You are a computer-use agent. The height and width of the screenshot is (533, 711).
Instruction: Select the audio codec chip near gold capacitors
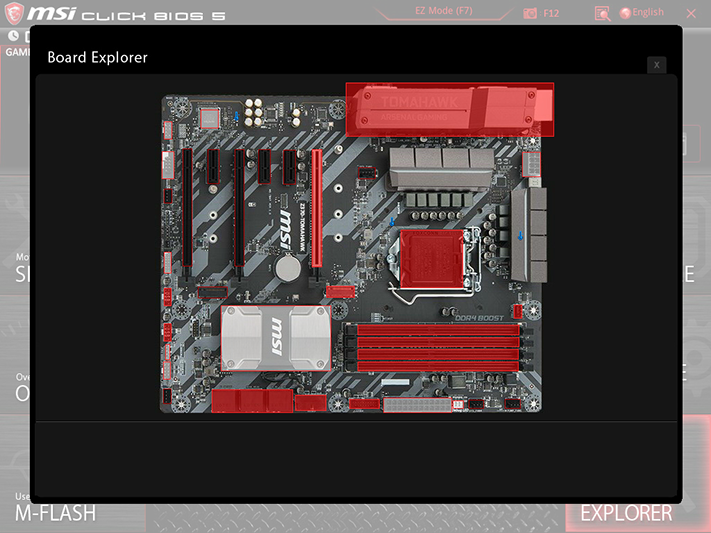coord(210,118)
